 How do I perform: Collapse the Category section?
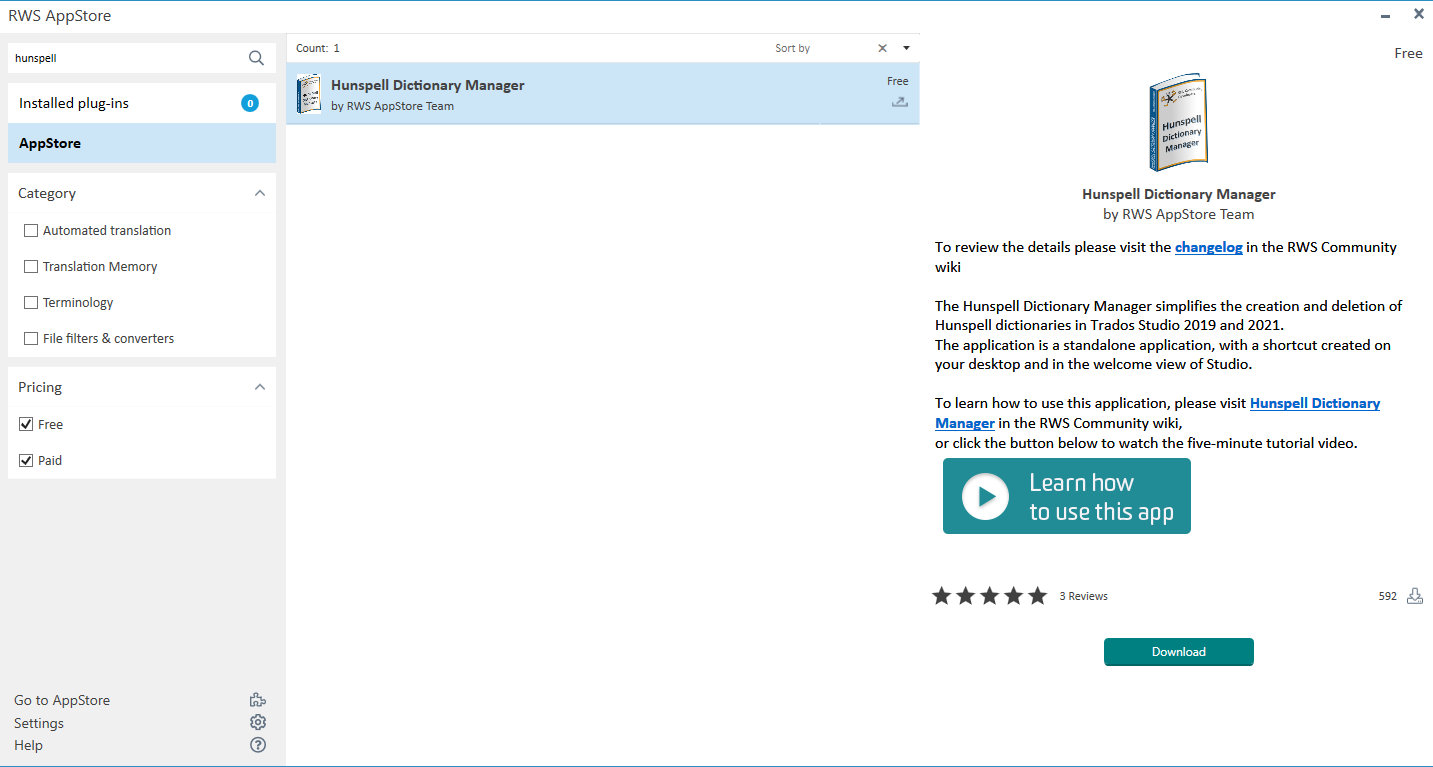260,193
